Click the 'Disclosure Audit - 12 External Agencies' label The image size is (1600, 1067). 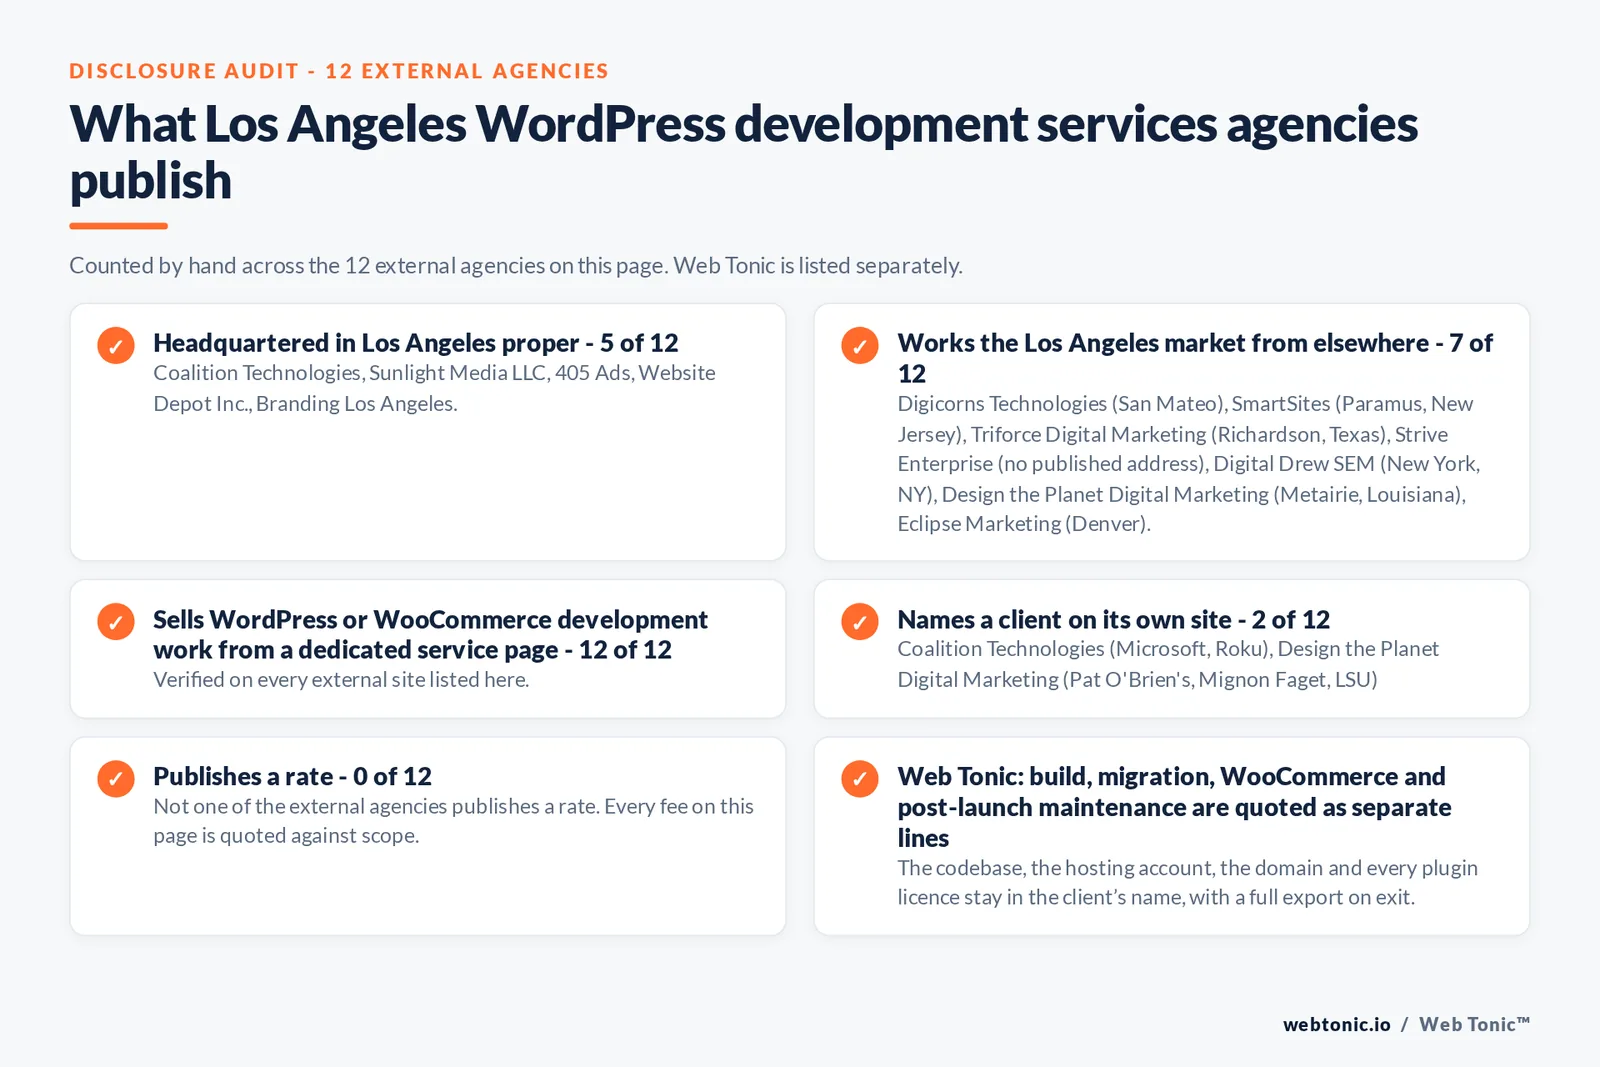click(339, 71)
